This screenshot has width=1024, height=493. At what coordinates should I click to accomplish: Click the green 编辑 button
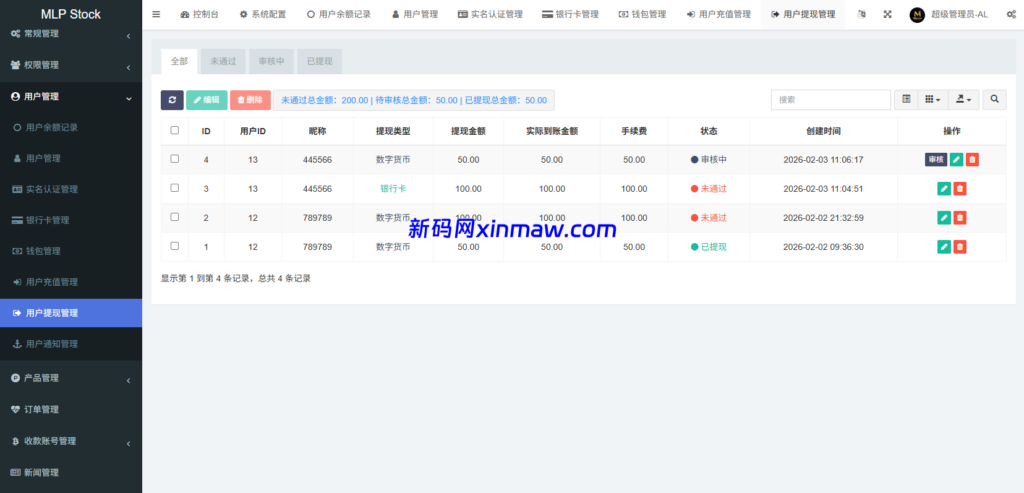coord(206,100)
